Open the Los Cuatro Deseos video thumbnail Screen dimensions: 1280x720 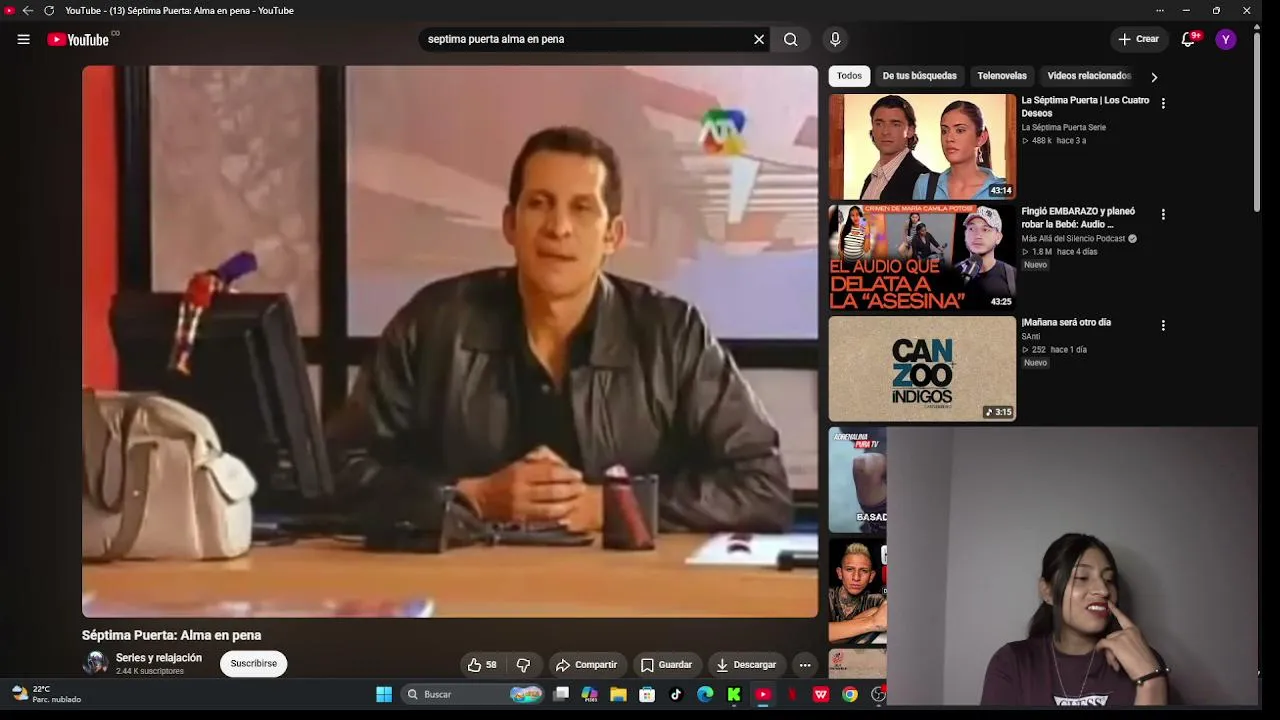[x=922, y=147]
